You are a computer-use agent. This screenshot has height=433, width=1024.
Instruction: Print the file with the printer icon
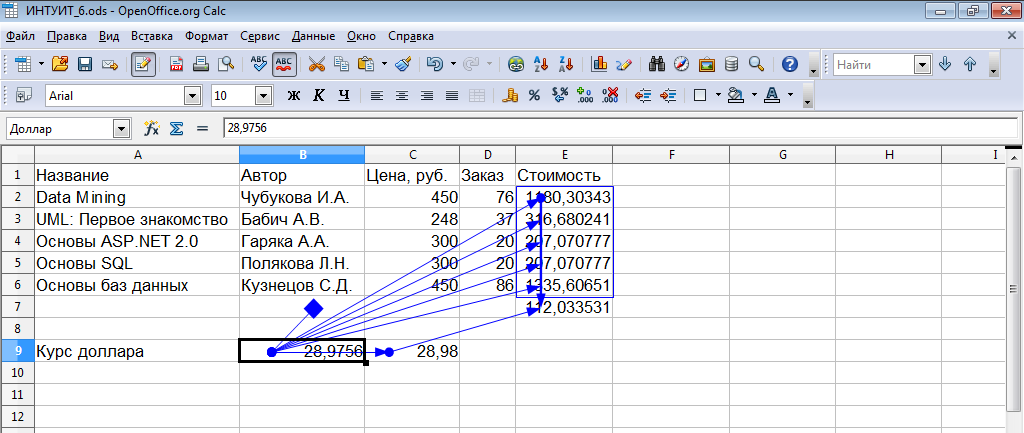click(x=201, y=64)
